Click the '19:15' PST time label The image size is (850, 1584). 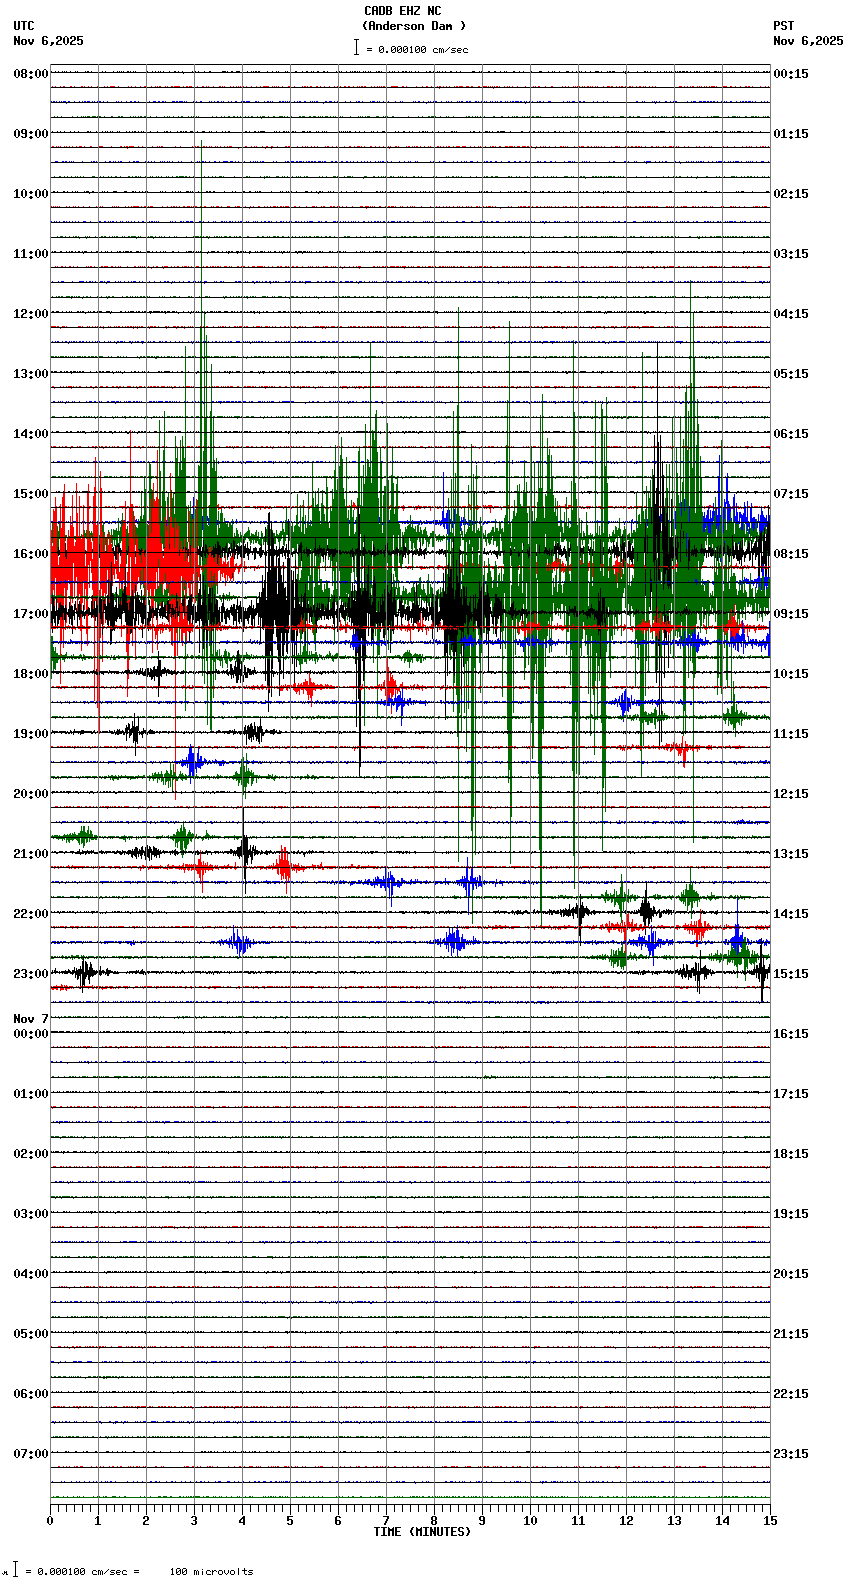[791, 1214]
